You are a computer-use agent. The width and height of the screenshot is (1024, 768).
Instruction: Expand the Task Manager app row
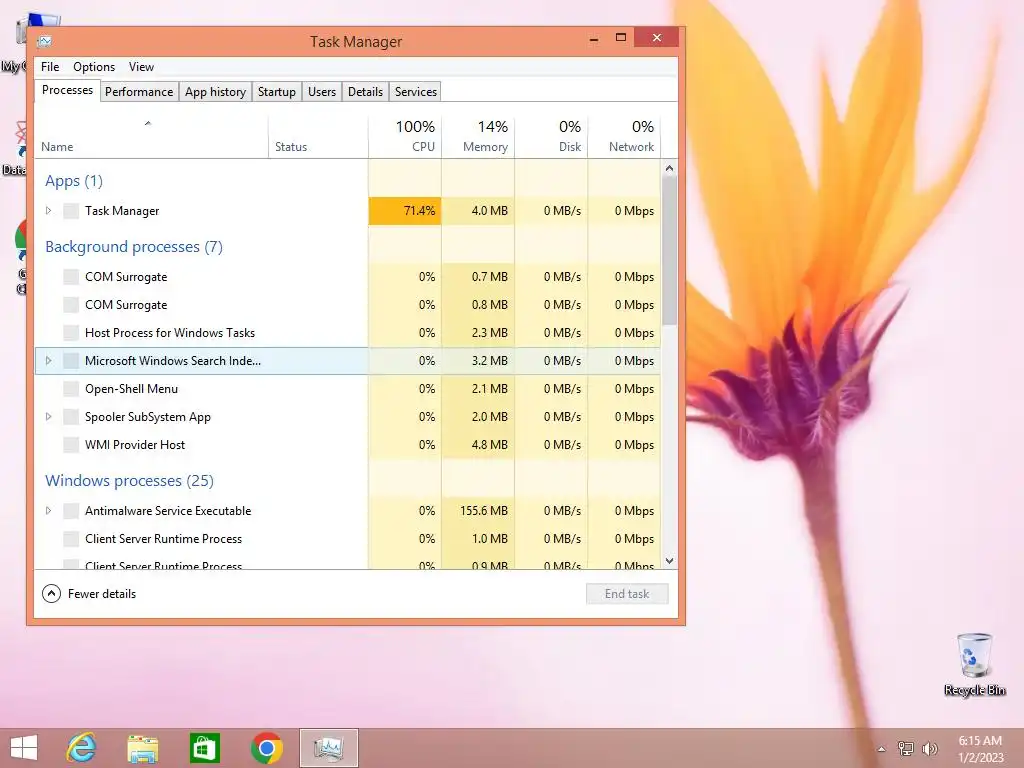pos(48,211)
